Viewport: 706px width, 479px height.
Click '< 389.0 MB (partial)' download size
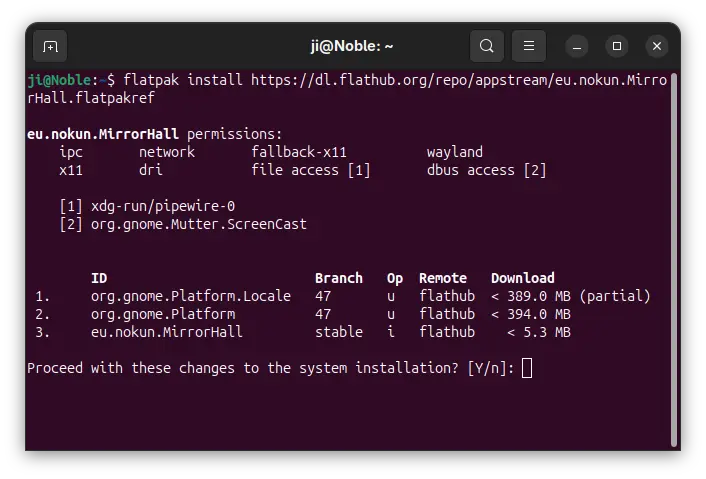click(x=571, y=296)
